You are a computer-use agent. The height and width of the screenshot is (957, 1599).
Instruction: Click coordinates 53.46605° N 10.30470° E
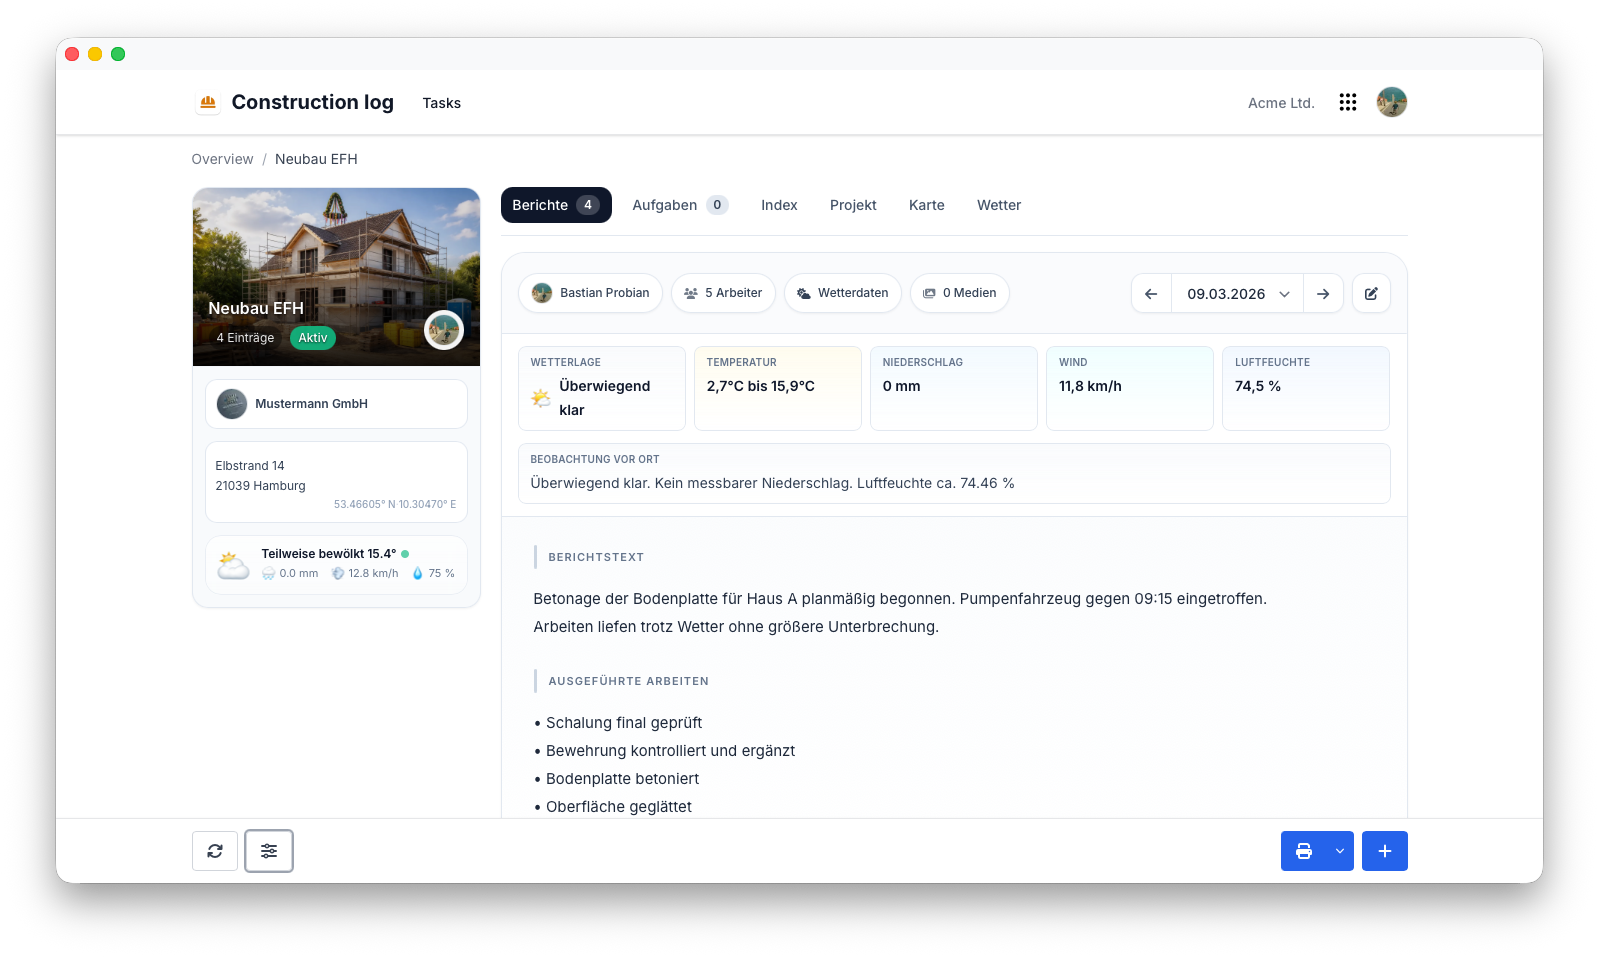click(x=395, y=504)
